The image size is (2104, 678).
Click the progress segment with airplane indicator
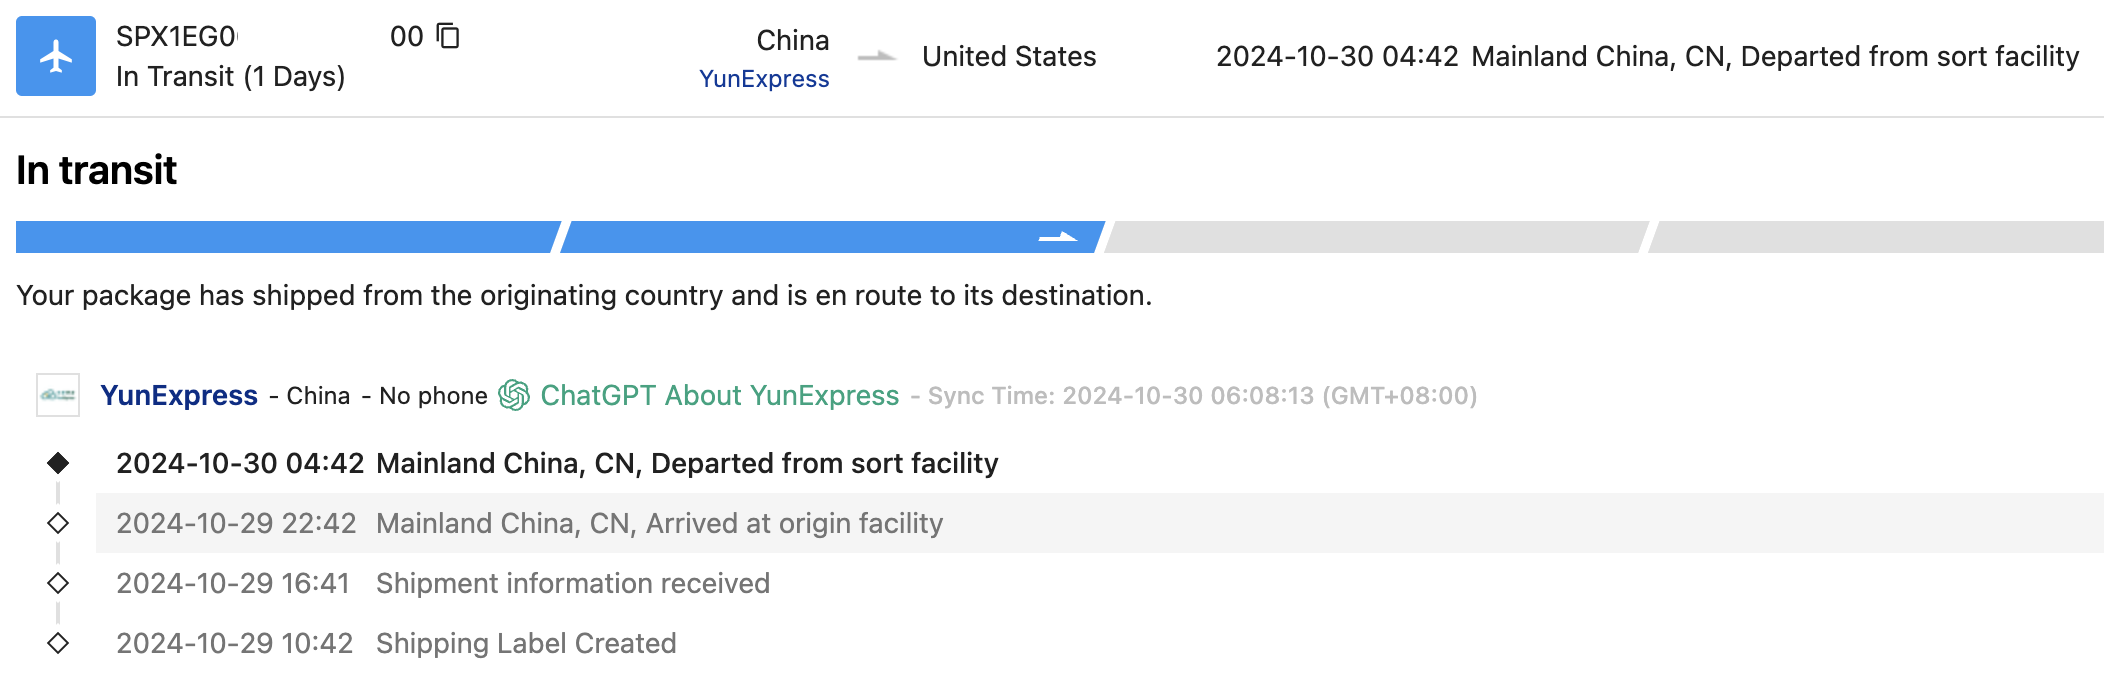(x=832, y=237)
